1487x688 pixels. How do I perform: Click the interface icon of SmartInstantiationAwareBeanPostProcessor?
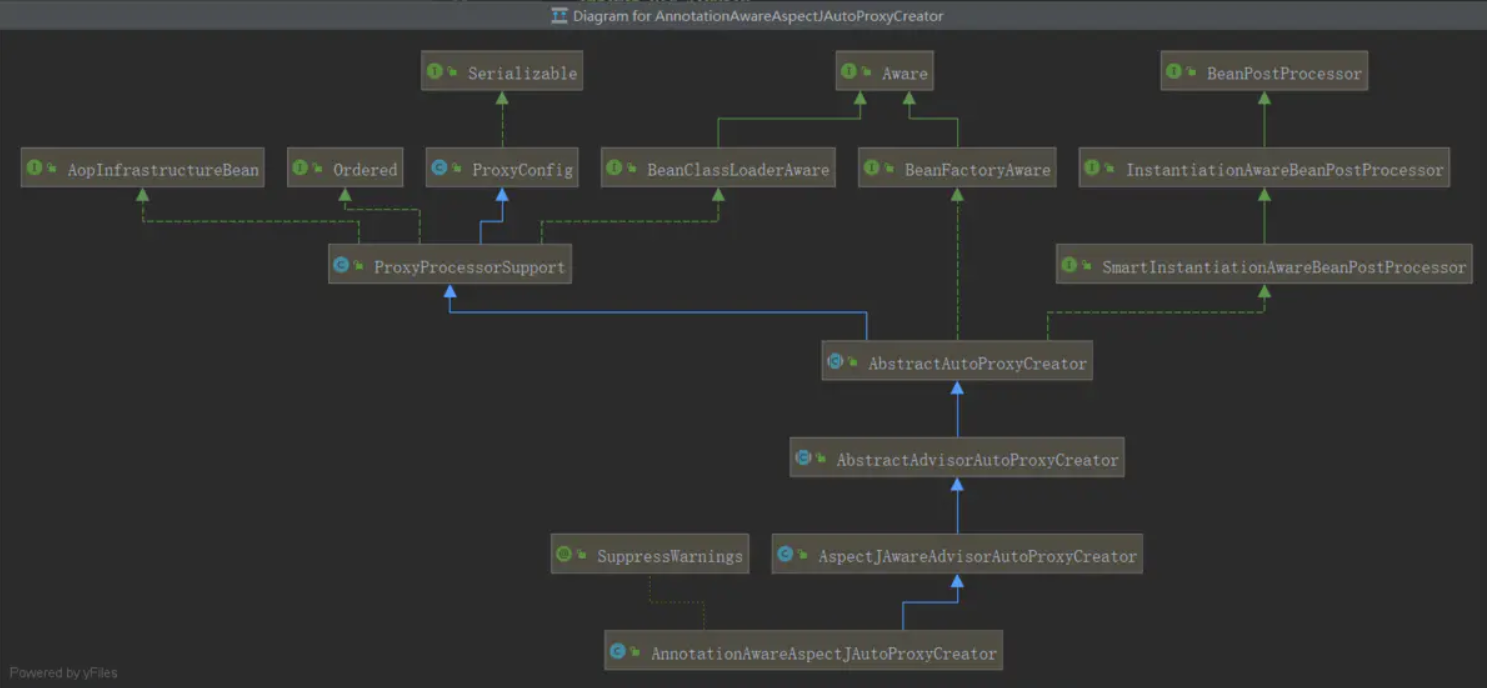[x=1070, y=265]
